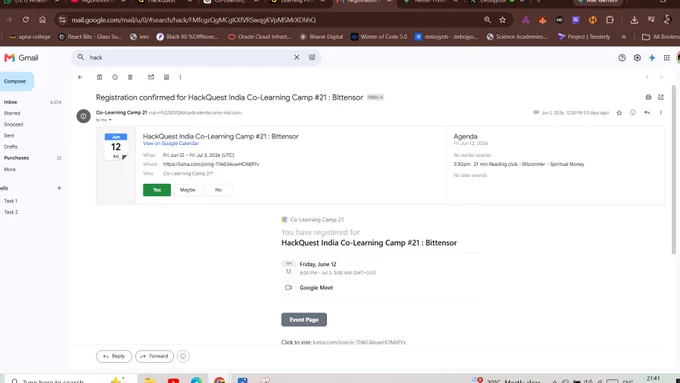Reload the page in browser

point(26,20)
